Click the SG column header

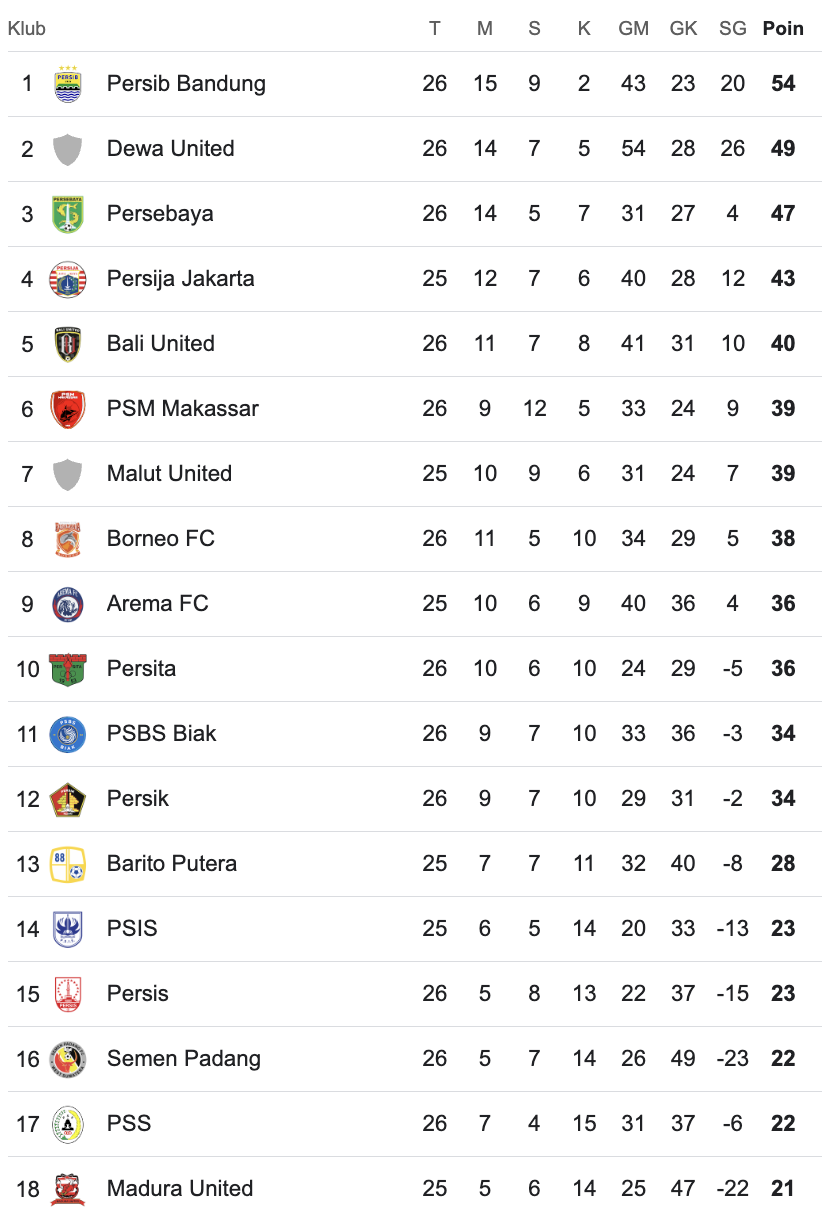733,28
